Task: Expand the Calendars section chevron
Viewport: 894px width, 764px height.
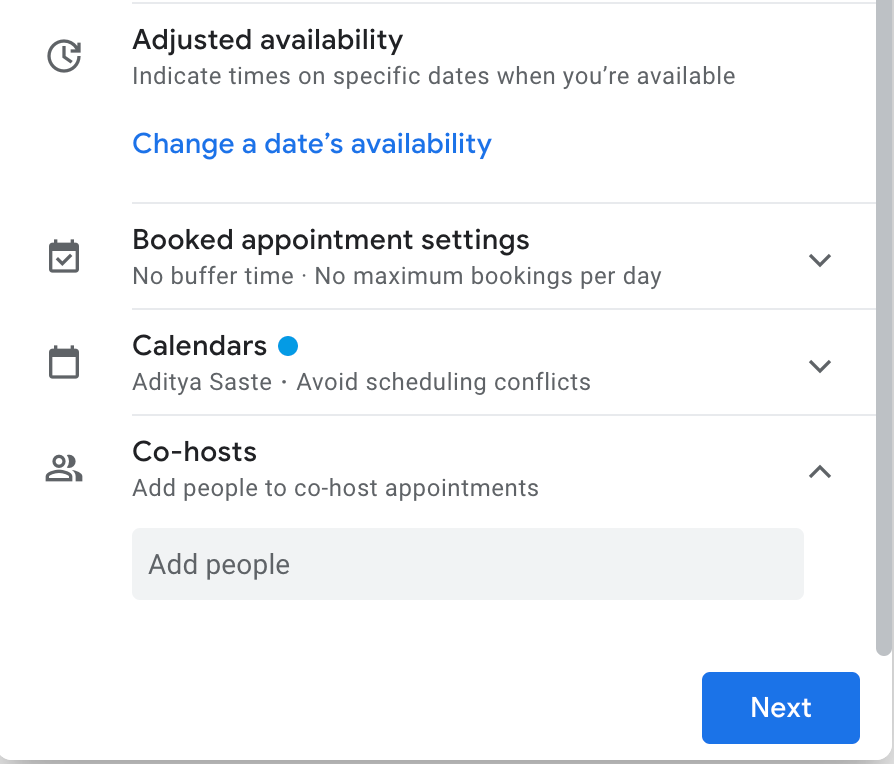Action: point(820,366)
